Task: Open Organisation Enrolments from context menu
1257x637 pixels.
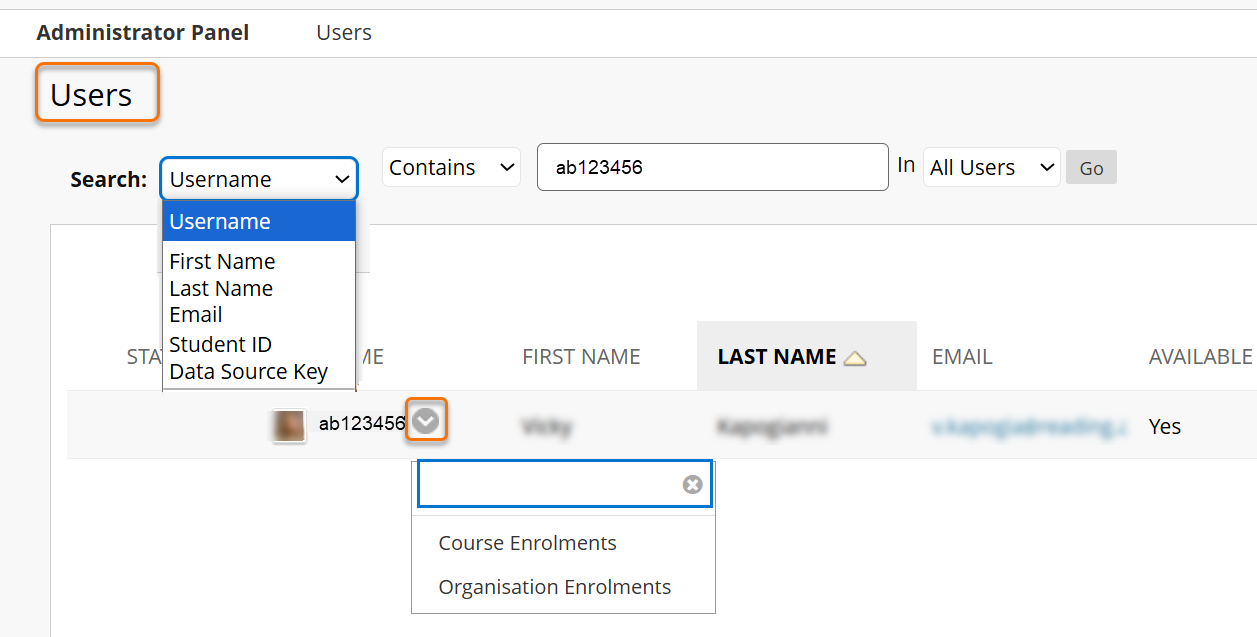Action: click(554, 587)
